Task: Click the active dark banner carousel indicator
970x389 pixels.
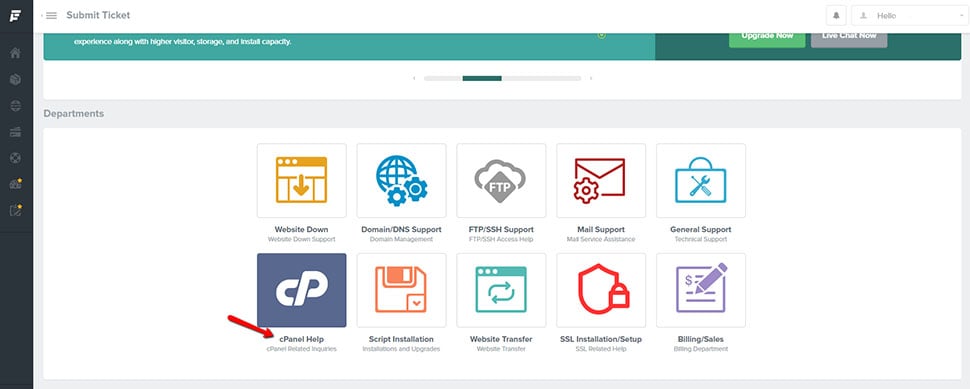Action: click(x=482, y=79)
